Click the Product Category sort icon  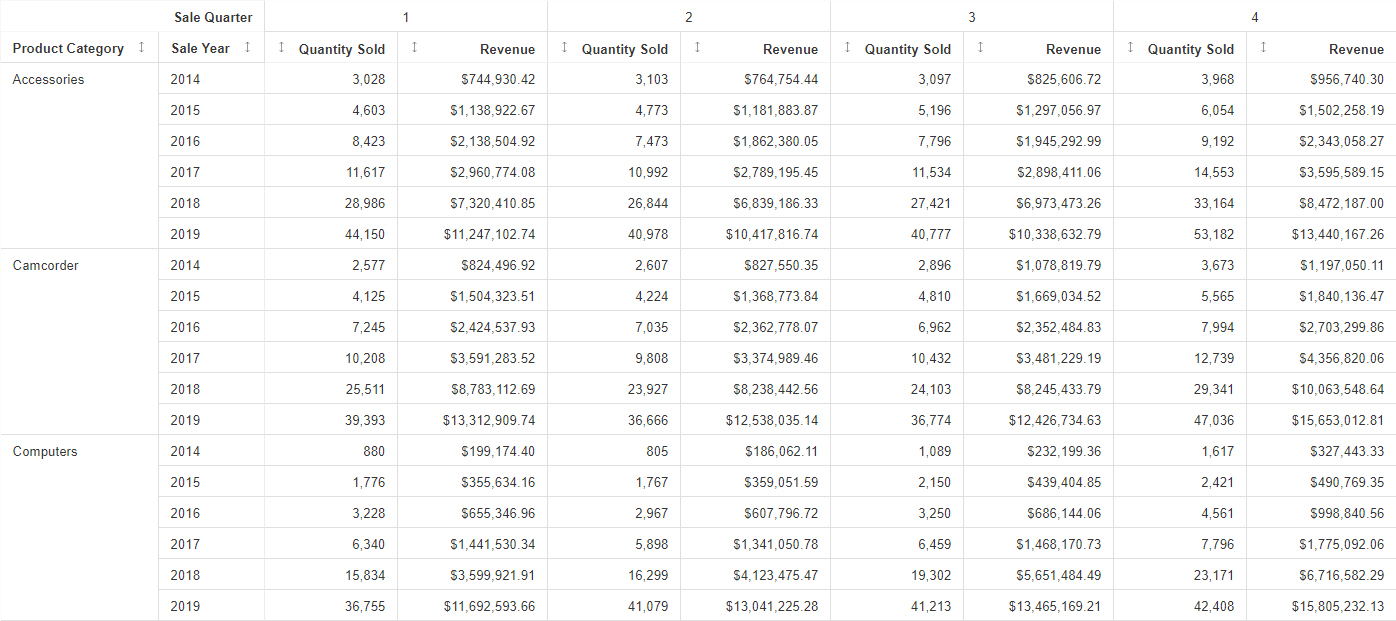141,47
